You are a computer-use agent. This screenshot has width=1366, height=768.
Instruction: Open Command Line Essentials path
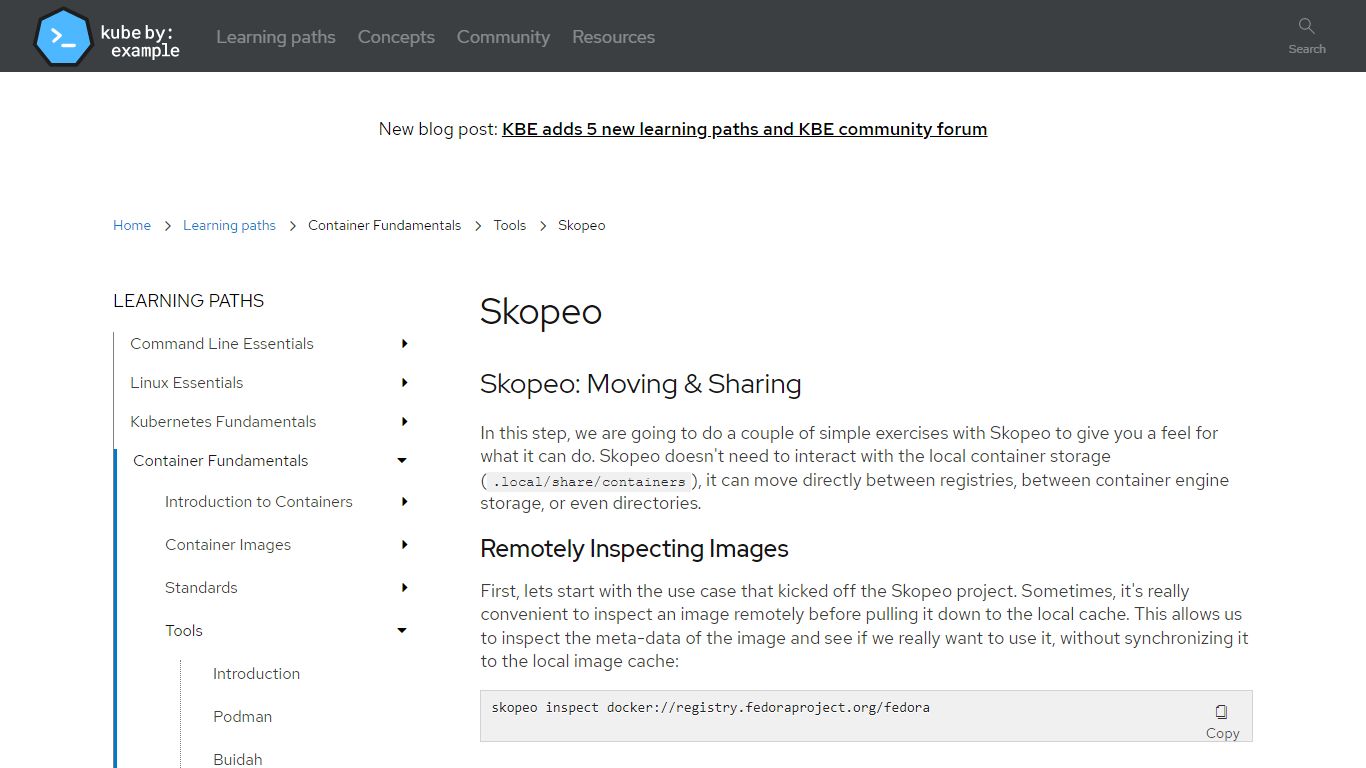point(222,344)
